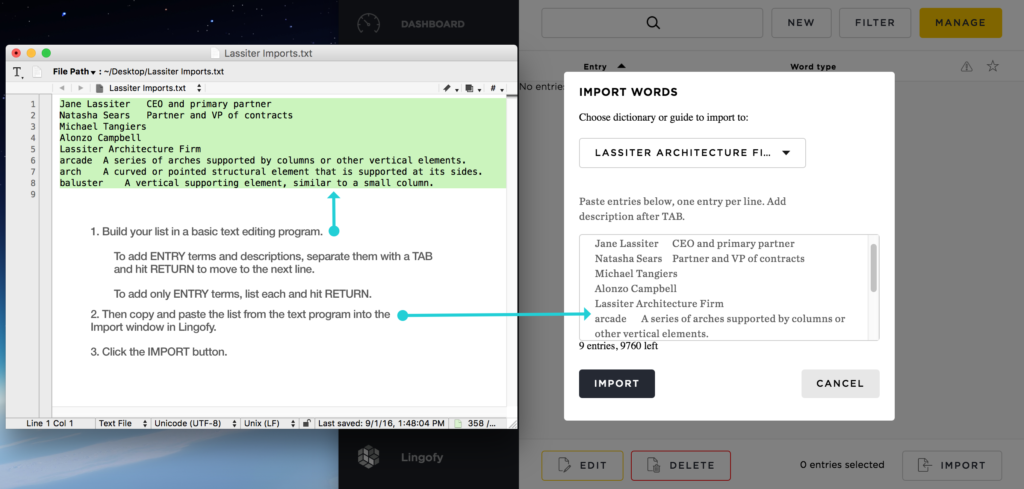
Task: Click '0 entries selected' label
Action: (x=842, y=465)
